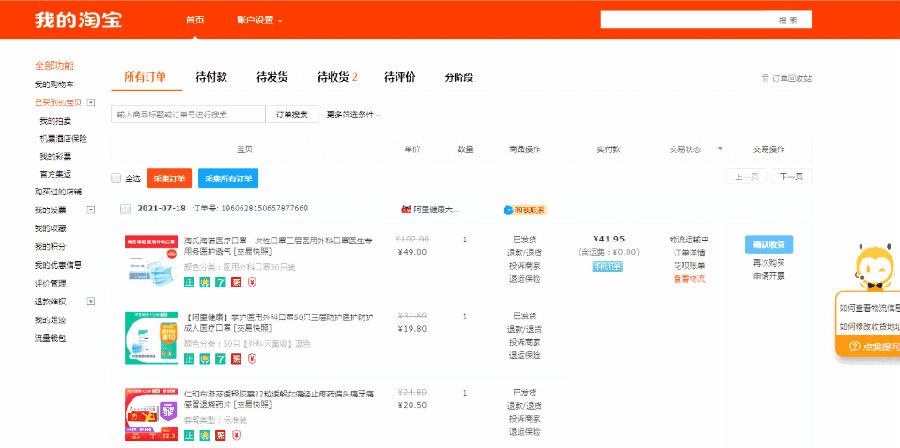Viewport: 900px width, 448px height.
Task: Click the 手机订单 badge under the price
Action: click(606, 267)
